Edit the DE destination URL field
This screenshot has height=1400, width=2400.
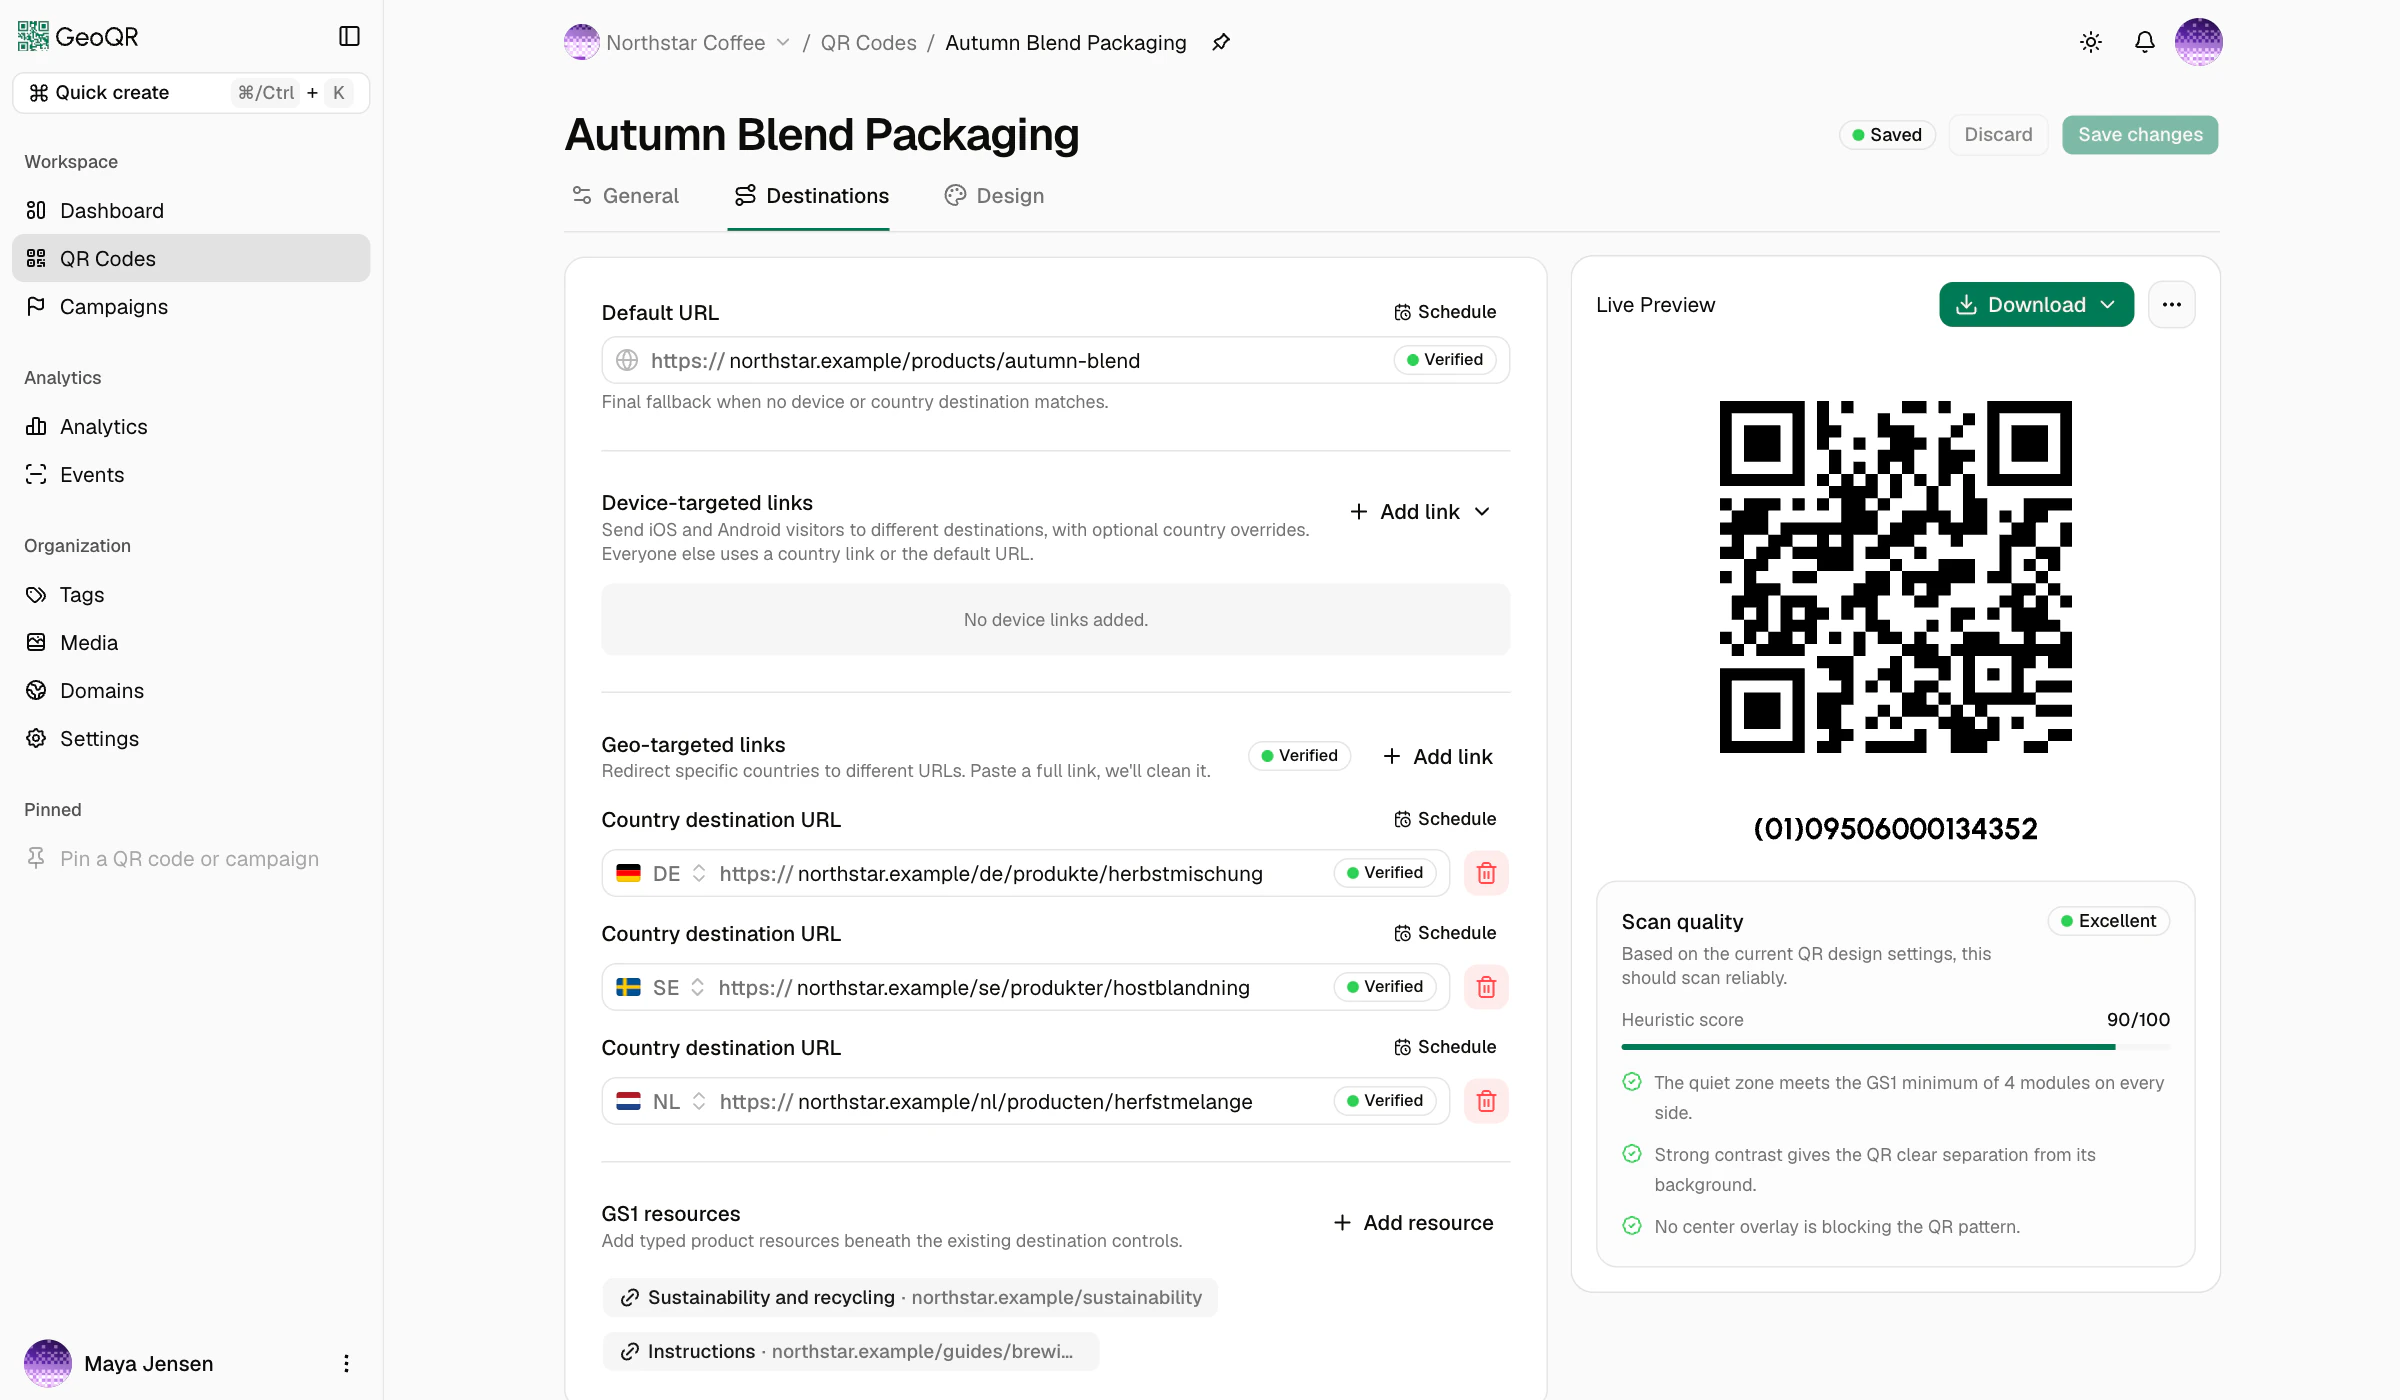point(1025,873)
